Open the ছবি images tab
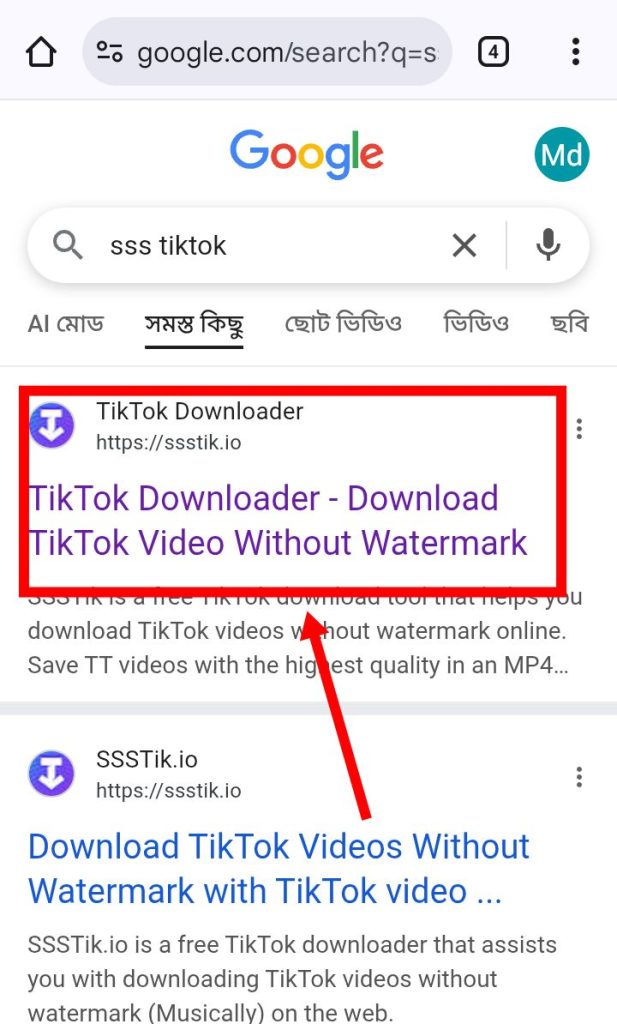The height and width of the screenshot is (1024, 617). click(x=569, y=323)
